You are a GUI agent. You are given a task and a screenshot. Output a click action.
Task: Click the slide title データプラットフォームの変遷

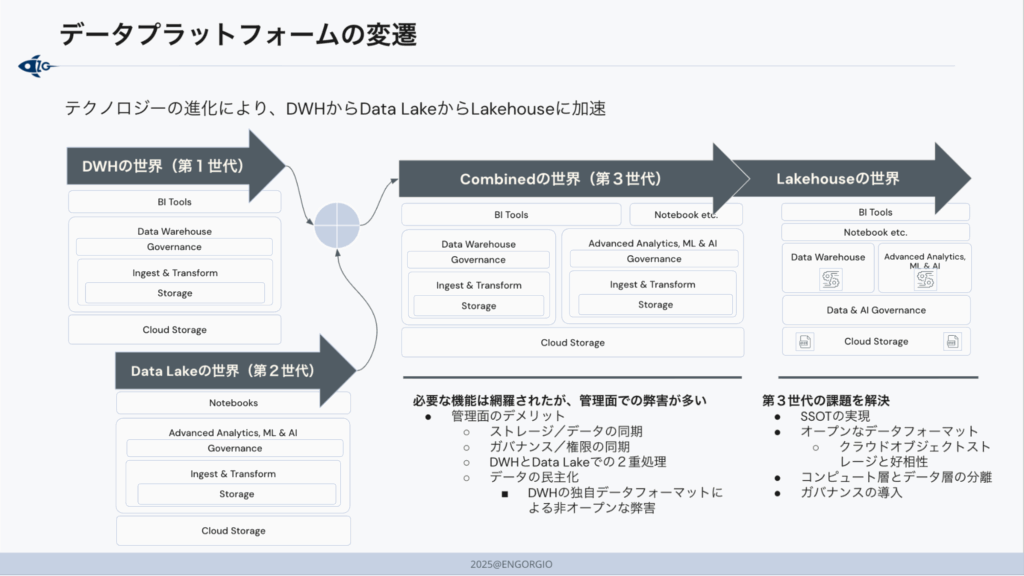238,35
